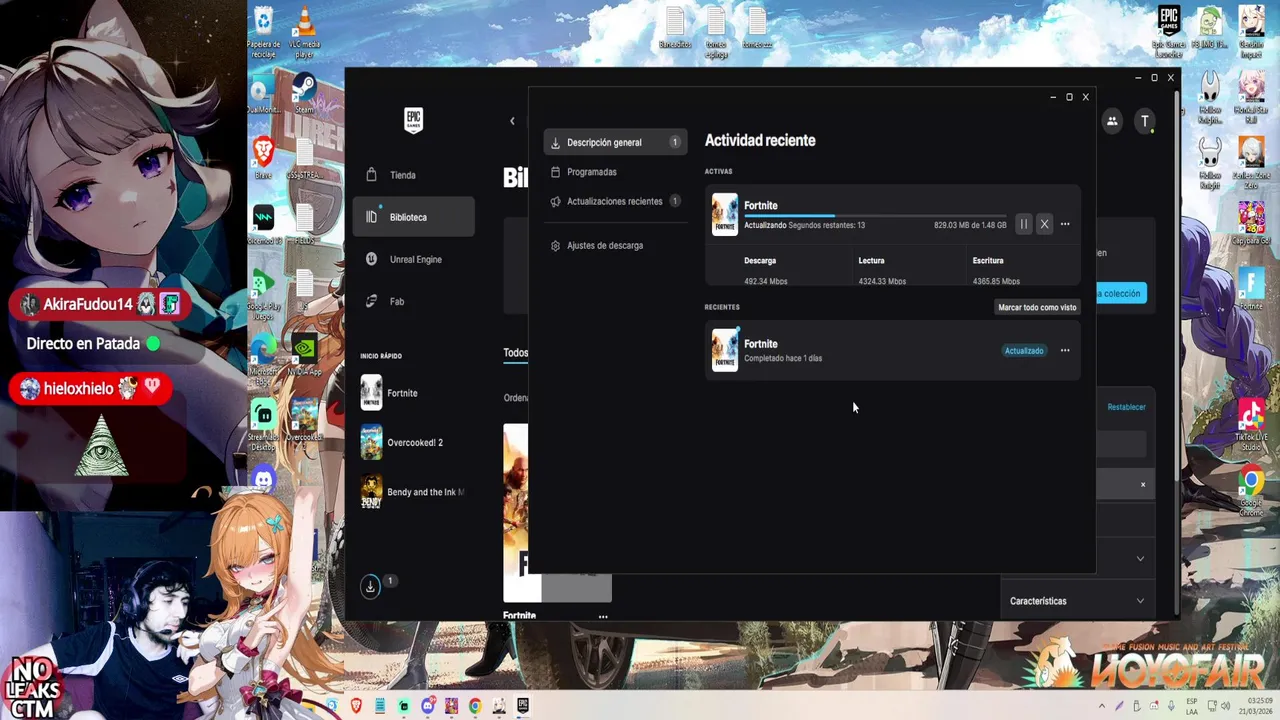Open more options for the updating Fortnite

coord(1065,224)
